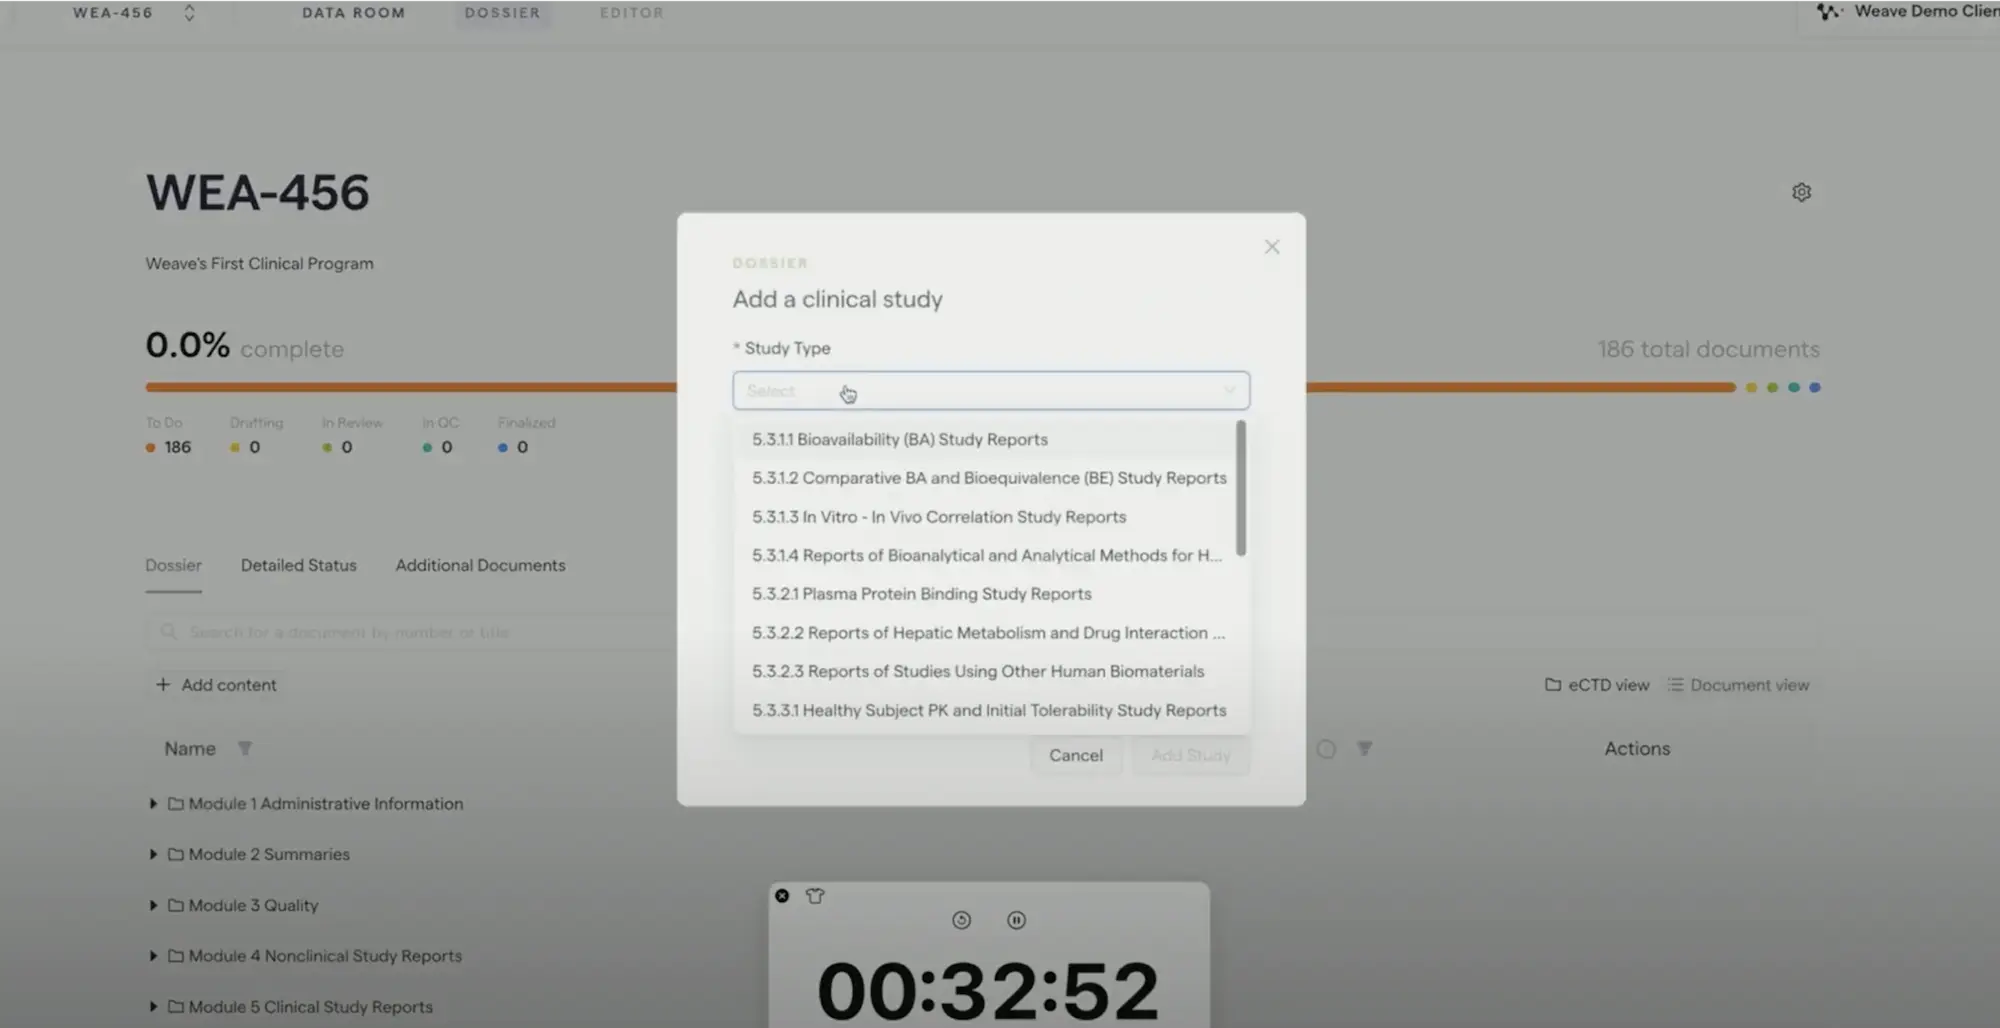2000x1028 pixels.
Task: Expand Module 1 Administrative Information folder
Action: point(153,804)
